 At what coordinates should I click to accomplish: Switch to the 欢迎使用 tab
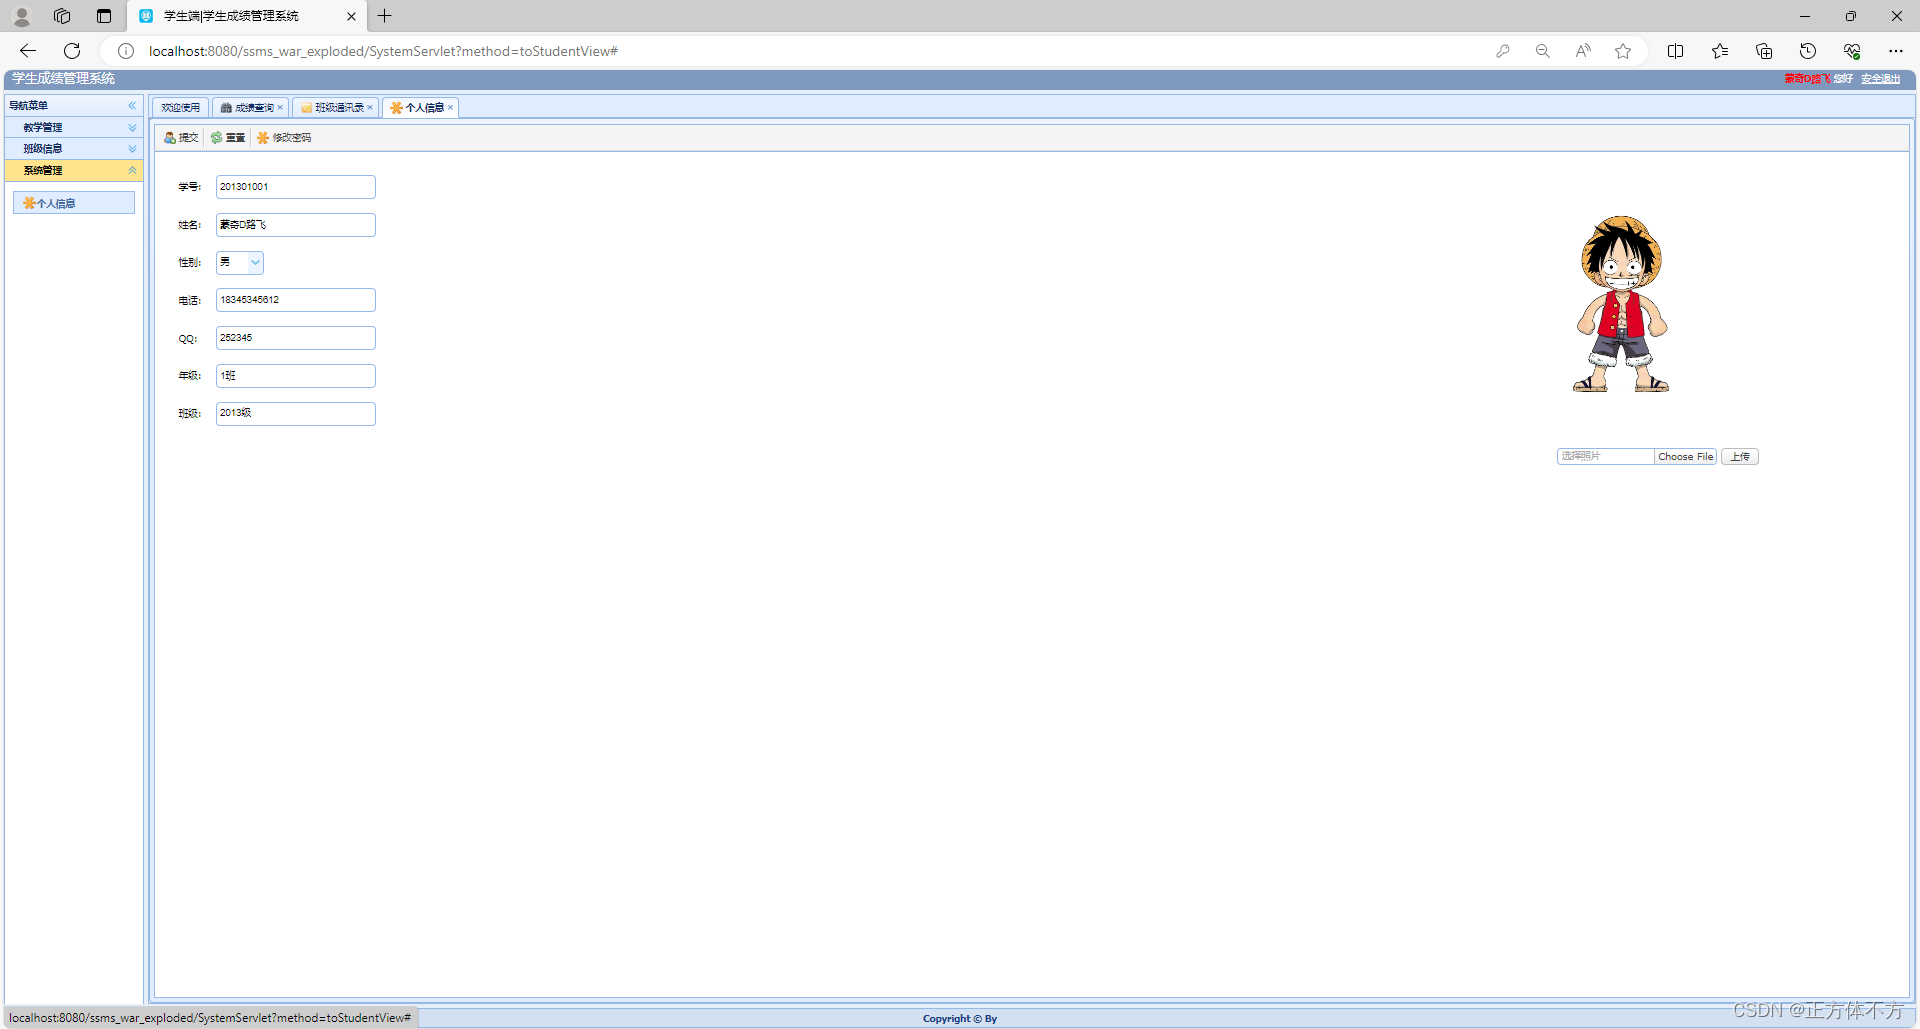tap(180, 108)
